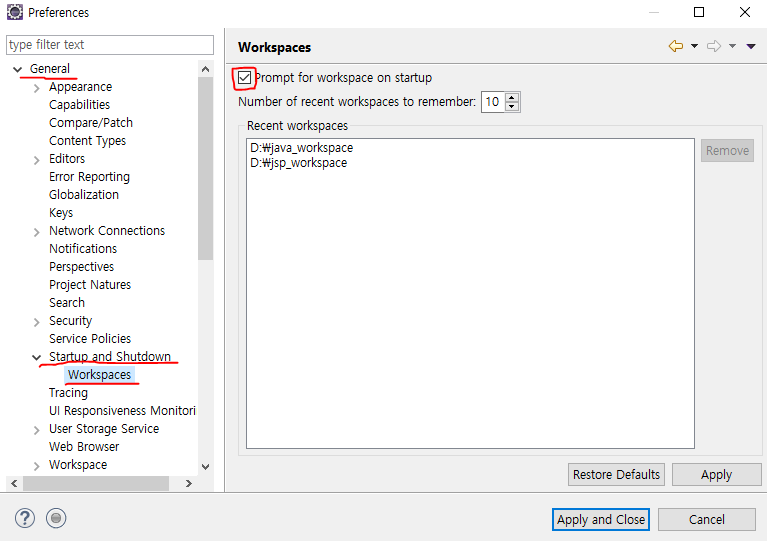The height and width of the screenshot is (541, 767).
Task: Click the Cancel button
Action: coord(706,519)
